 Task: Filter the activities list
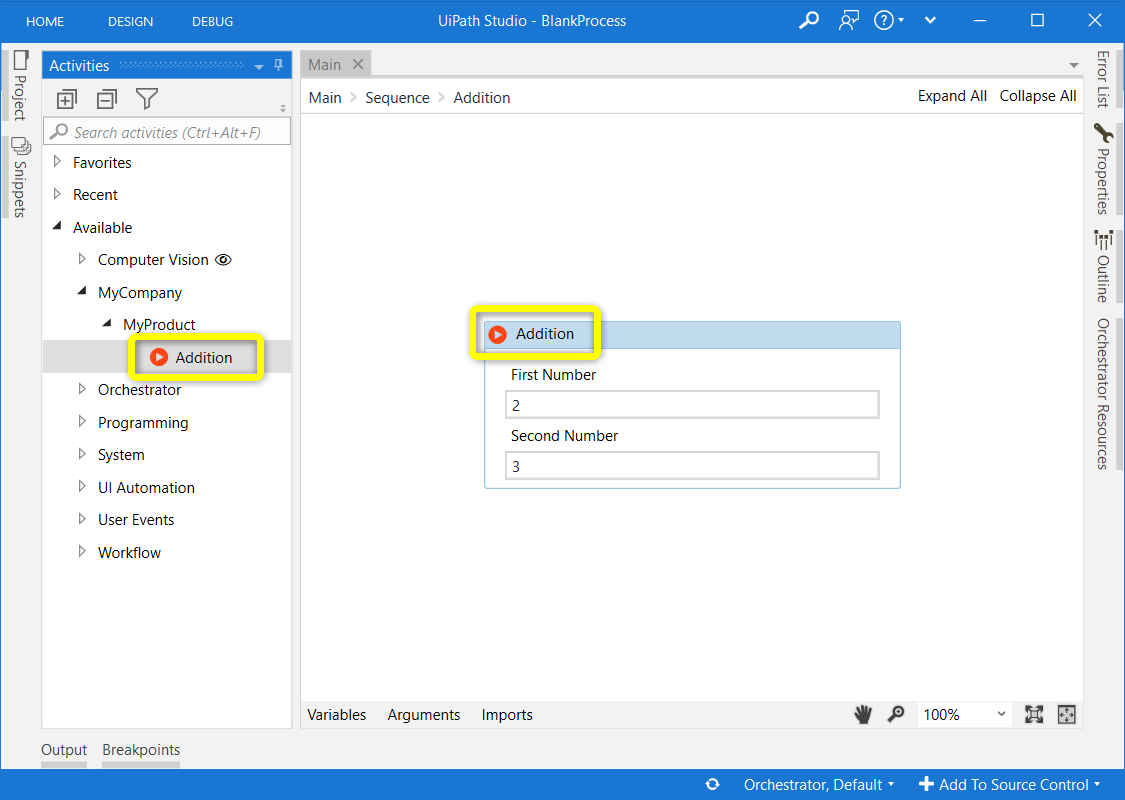(146, 98)
